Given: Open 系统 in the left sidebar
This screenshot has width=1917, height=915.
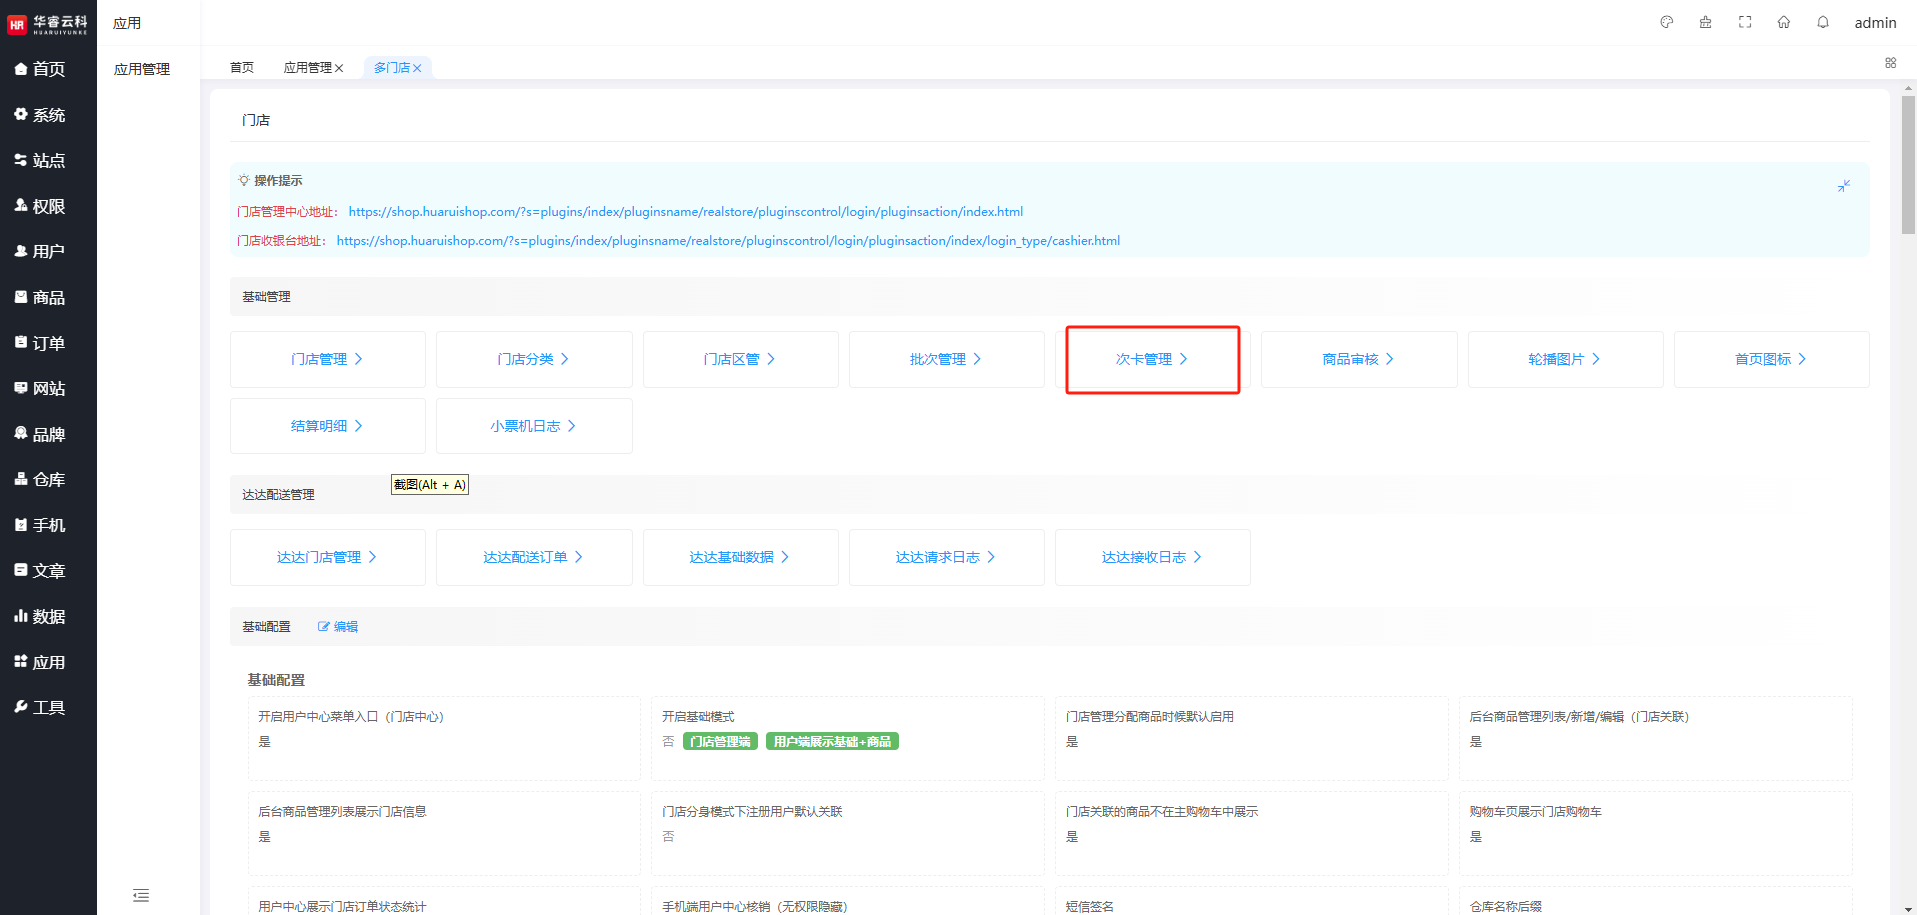Looking at the screenshot, I should pos(48,115).
